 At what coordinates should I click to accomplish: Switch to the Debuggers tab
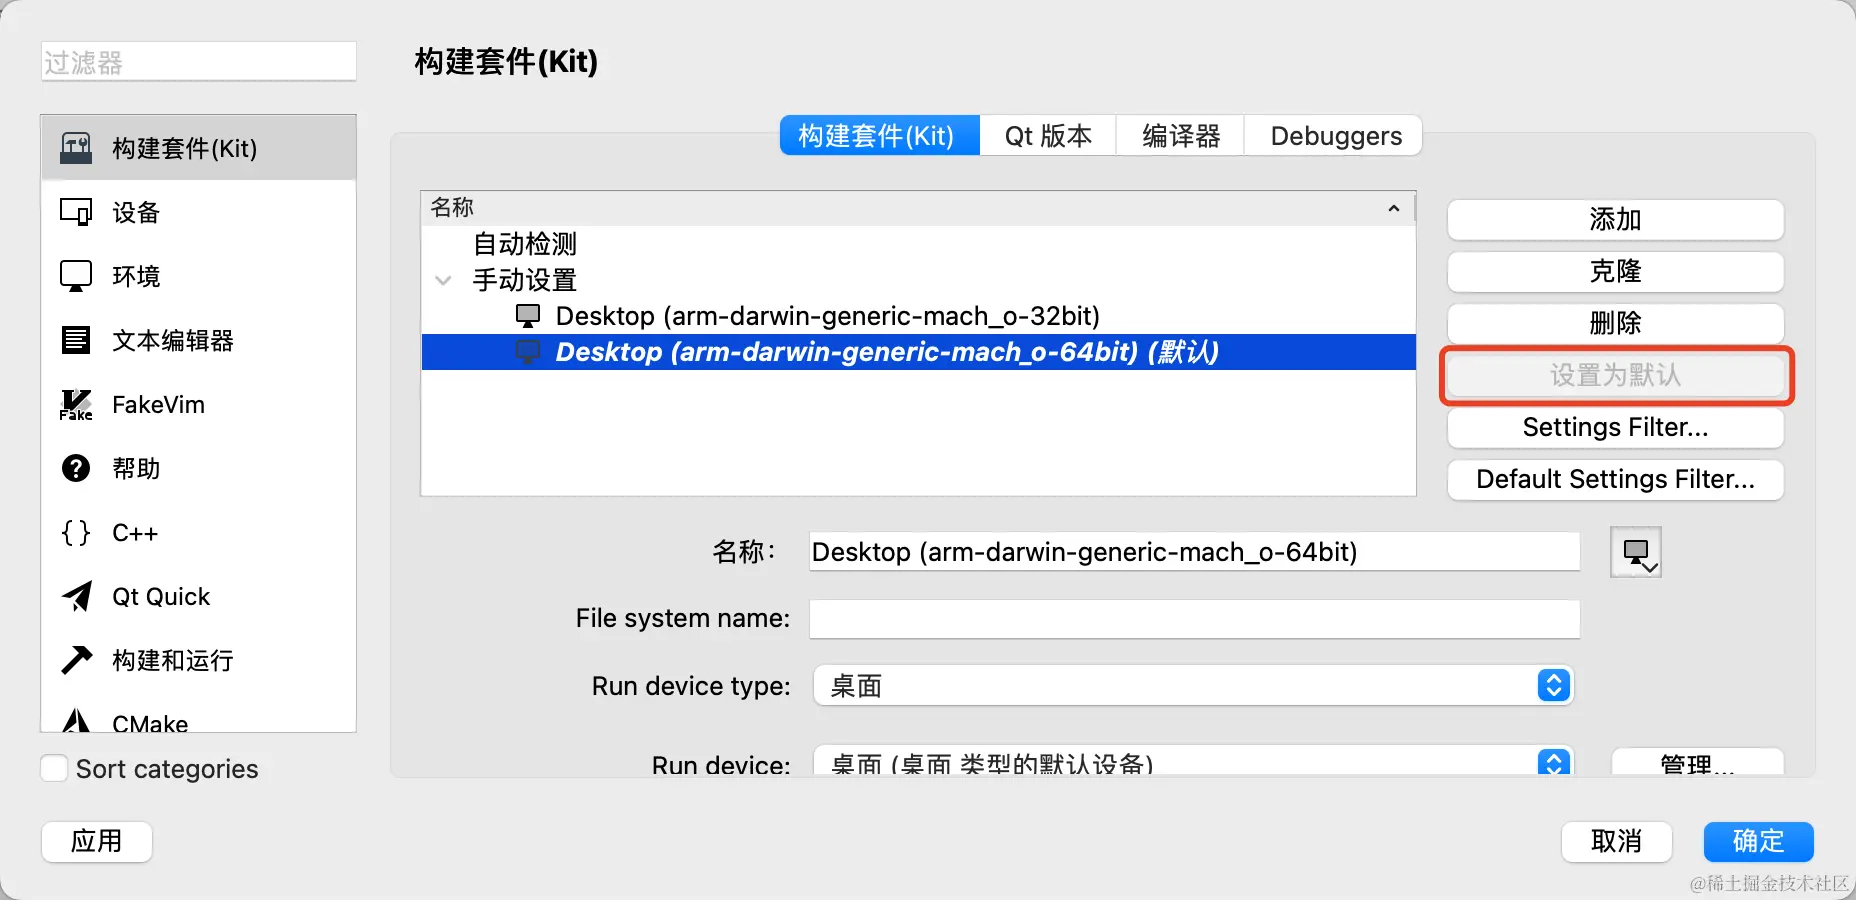pyautogui.click(x=1335, y=136)
